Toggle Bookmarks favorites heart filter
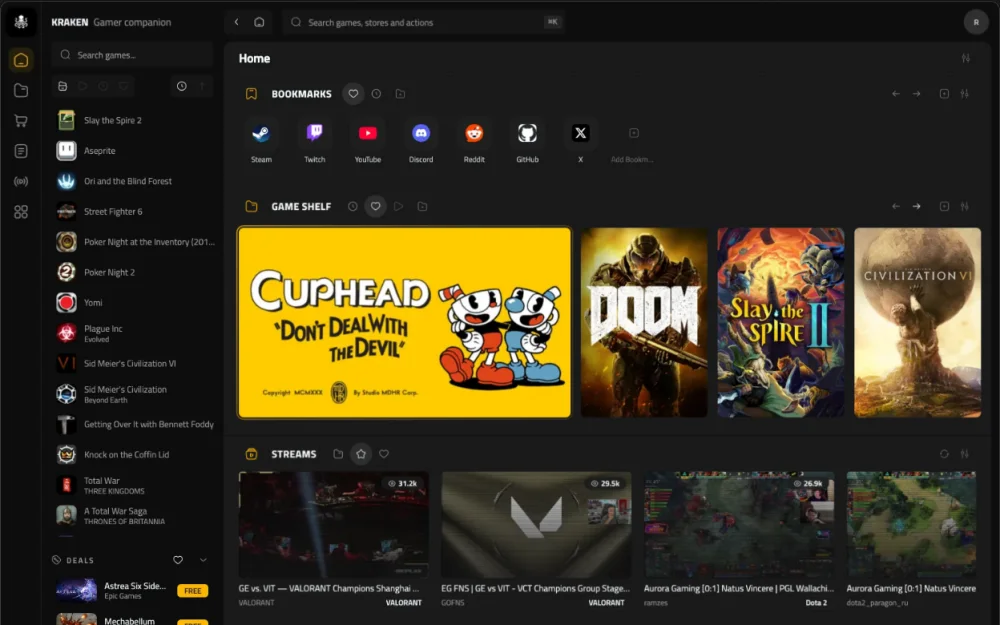This screenshot has height=625, width=1000. coord(353,94)
